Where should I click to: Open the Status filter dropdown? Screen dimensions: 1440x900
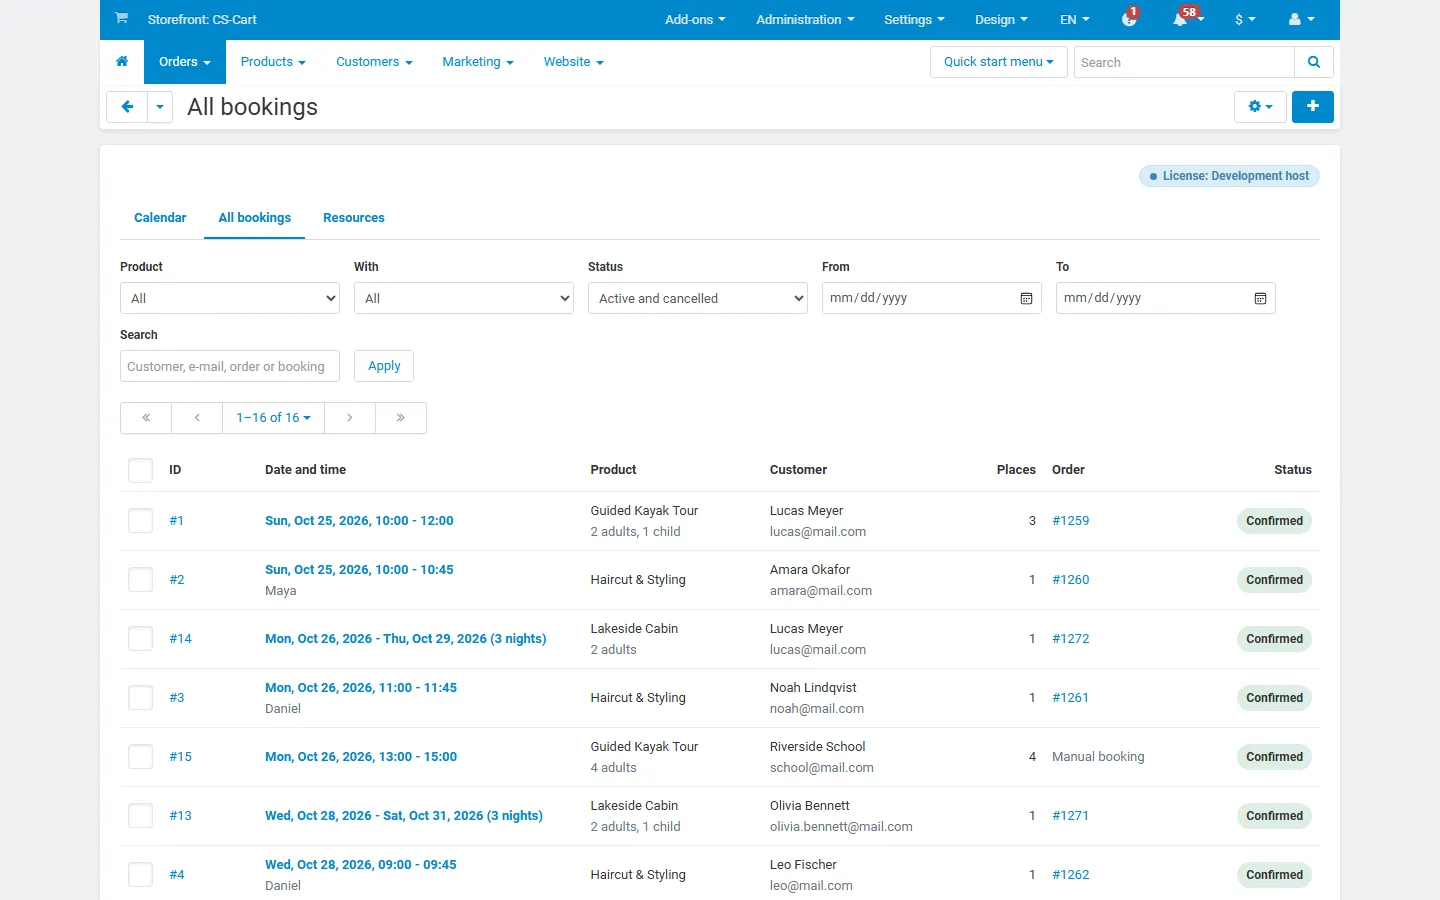click(x=698, y=298)
